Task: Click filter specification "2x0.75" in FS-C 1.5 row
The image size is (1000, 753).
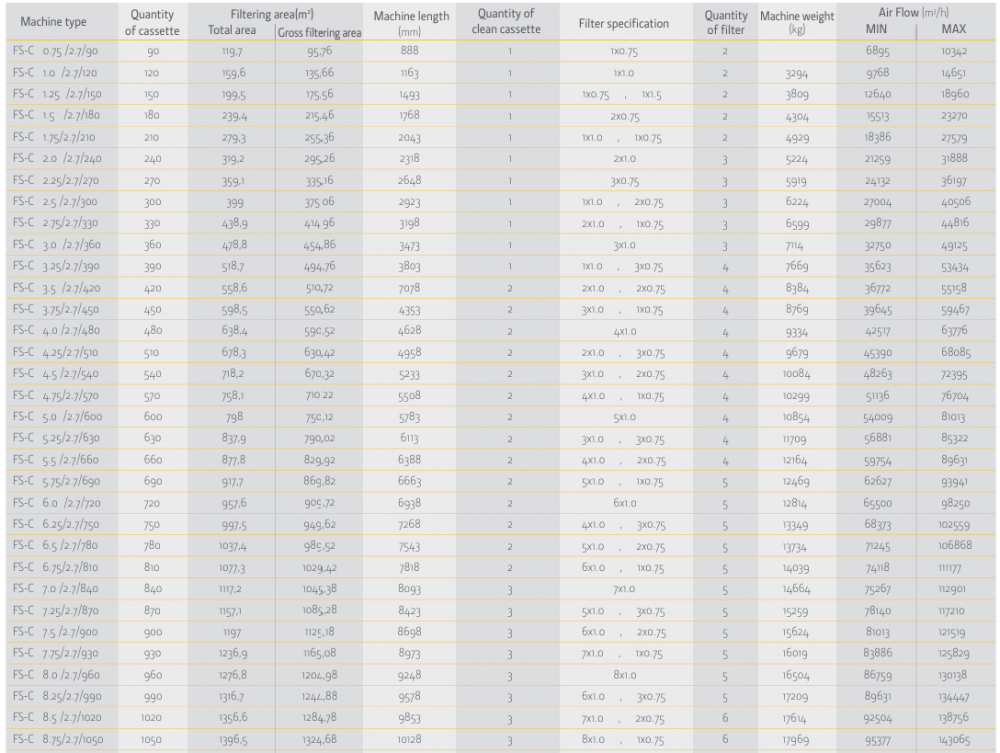Action: (624, 116)
